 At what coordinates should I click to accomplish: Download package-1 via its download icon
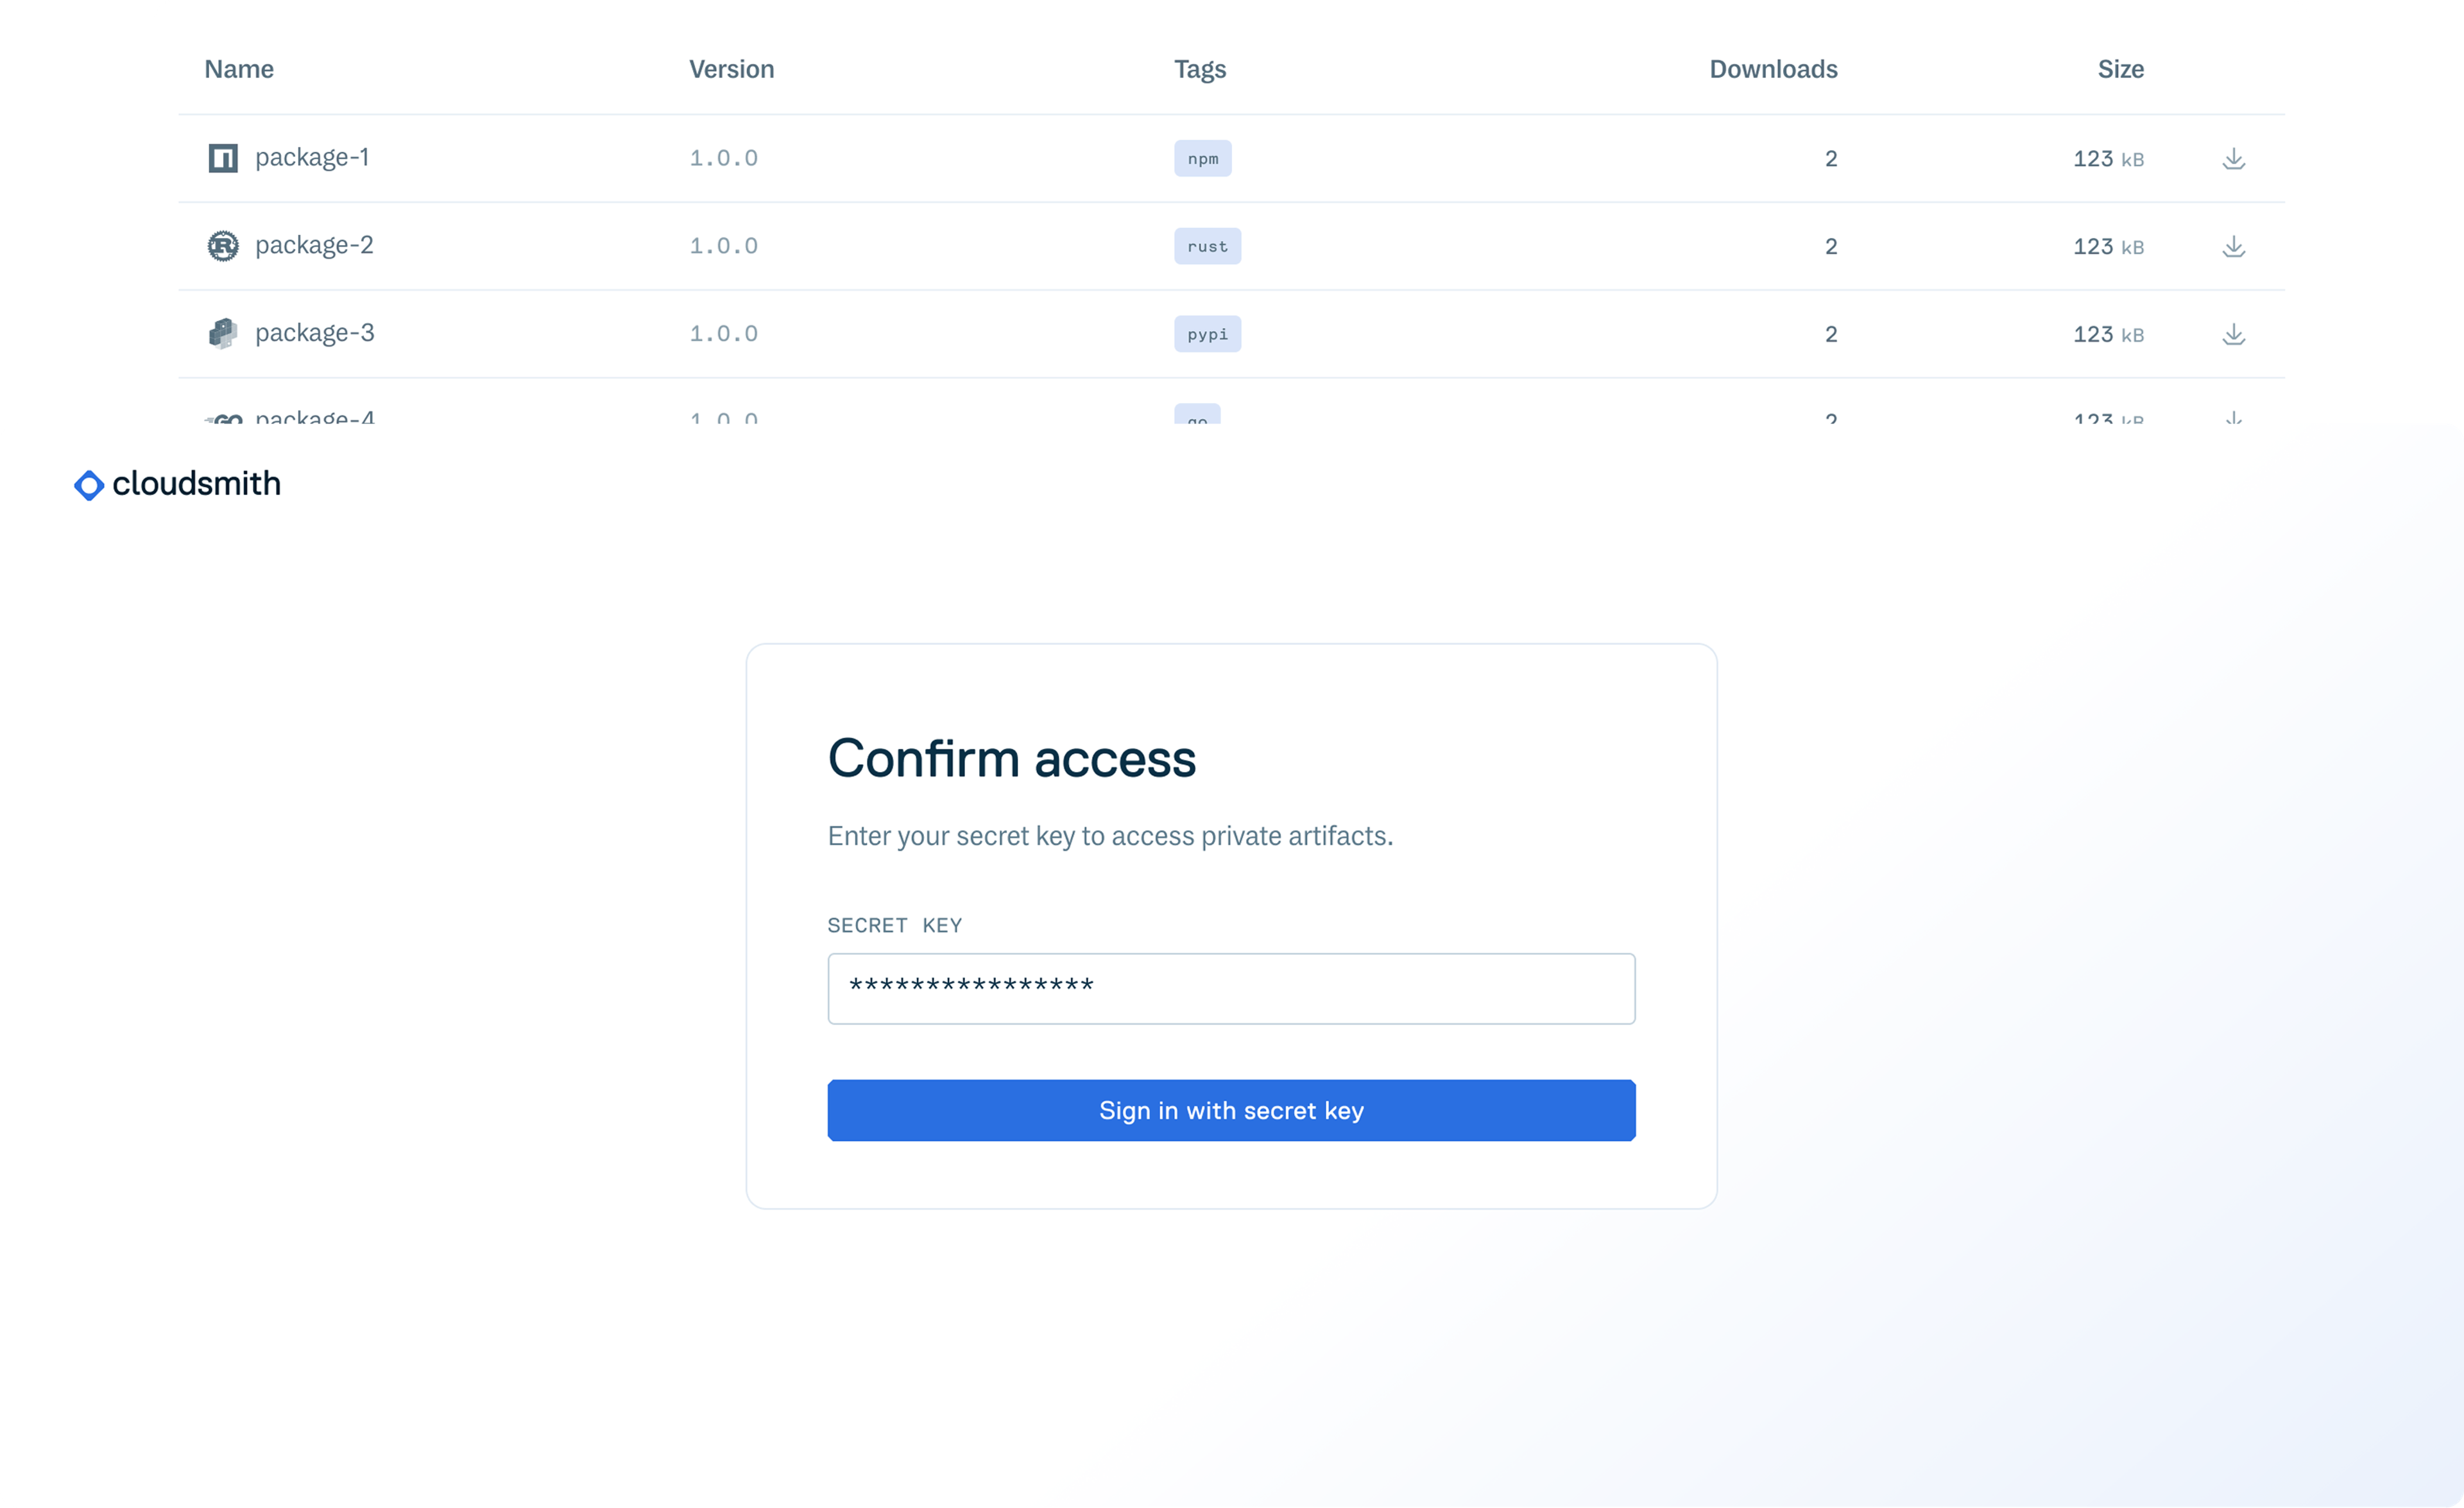pos(2233,158)
